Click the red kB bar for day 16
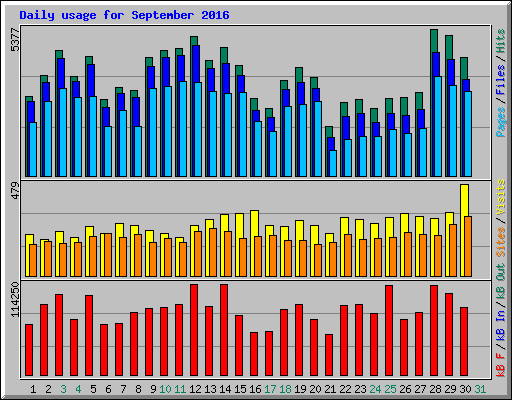This screenshot has width=512, height=400. [x=254, y=354]
